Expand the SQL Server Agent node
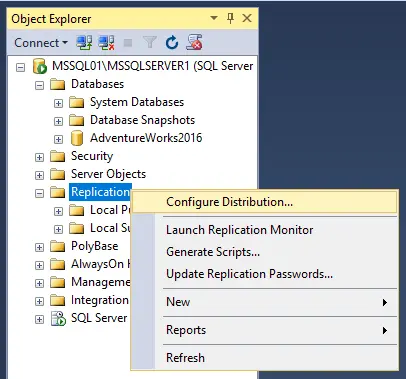This screenshot has width=406, height=379. pyautogui.click(x=39, y=319)
